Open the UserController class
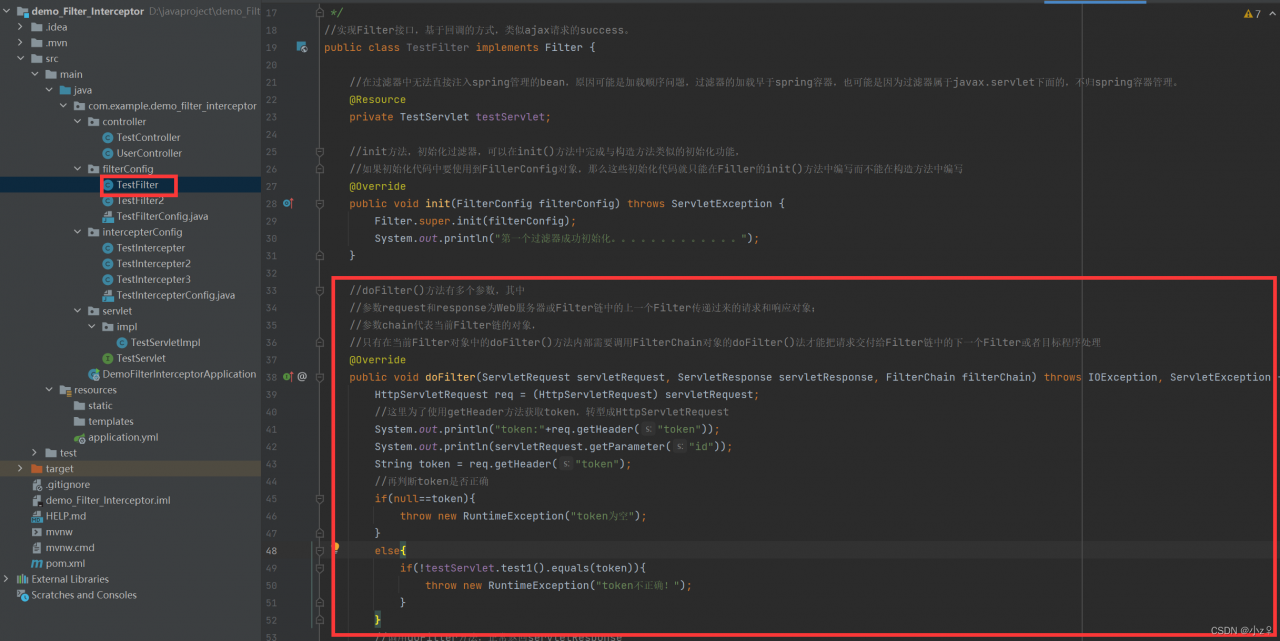The width and height of the screenshot is (1280, 641). pos(149,153)
